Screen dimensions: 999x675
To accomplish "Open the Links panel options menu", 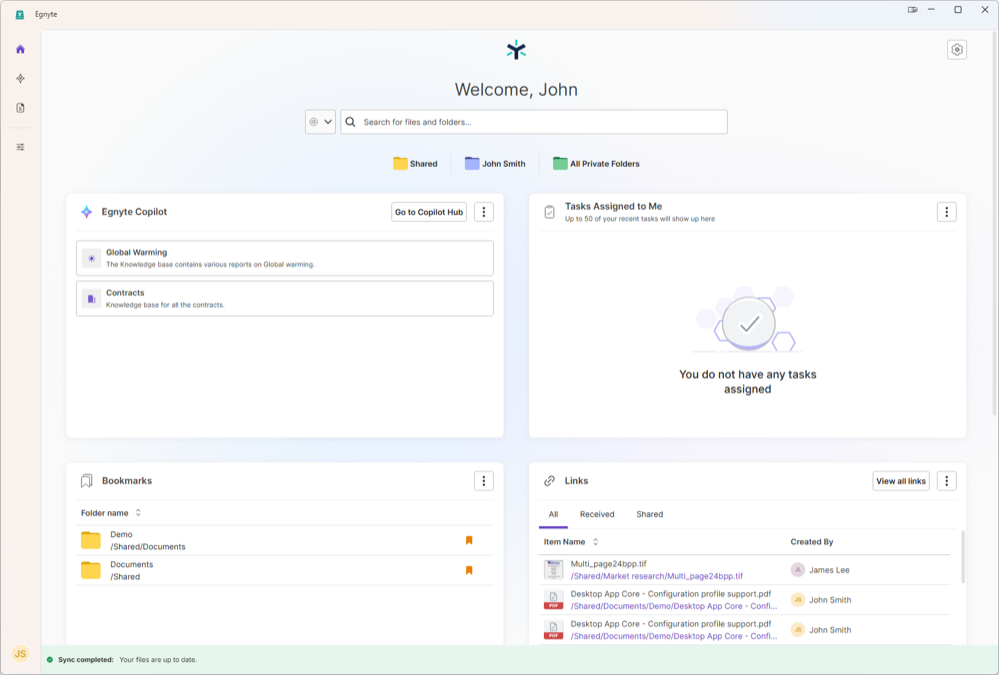I will [946, 481].
